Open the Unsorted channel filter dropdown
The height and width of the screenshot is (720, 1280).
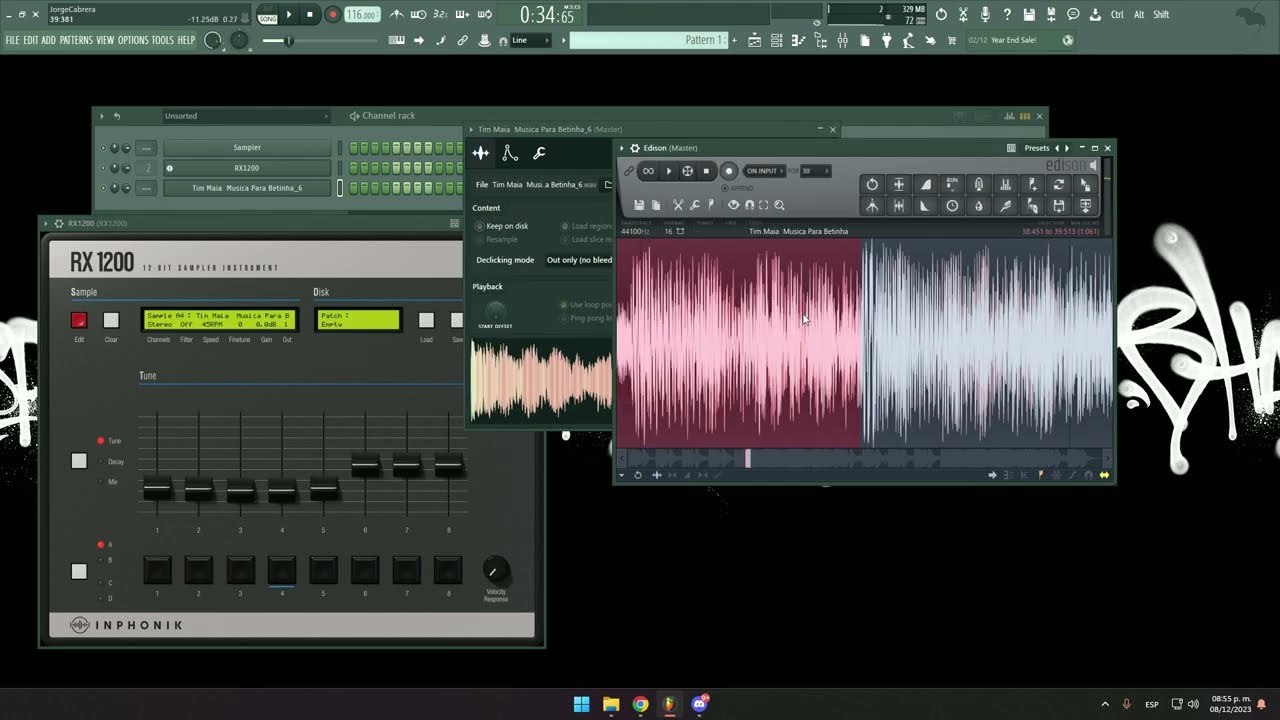point(245,116)
